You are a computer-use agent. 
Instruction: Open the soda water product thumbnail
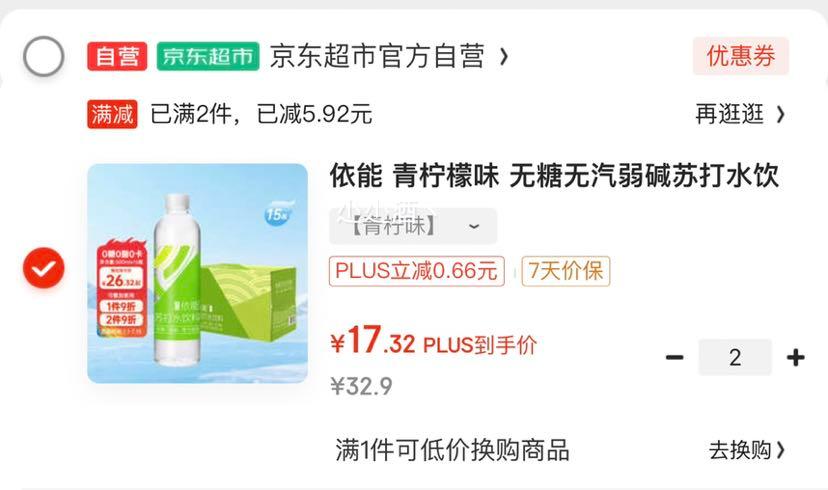tap(197, 273)
